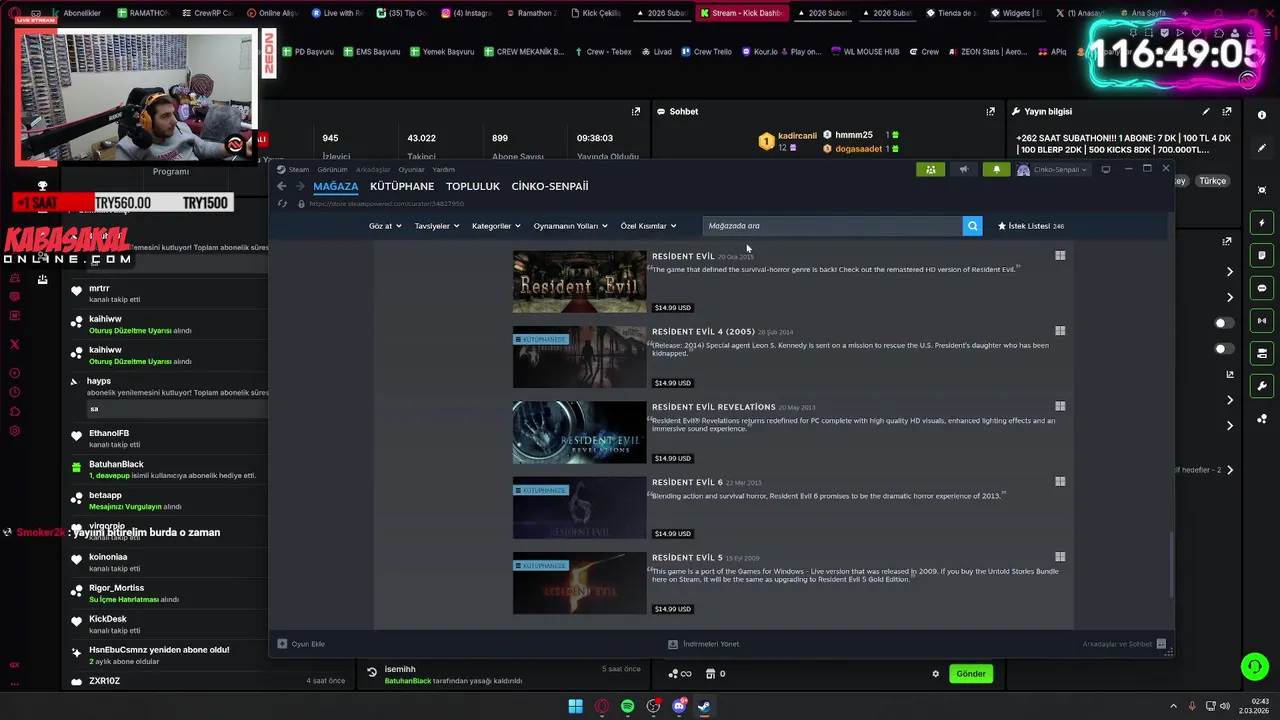Switch to Stream - Kick Dashboard browser tab

pos(741,13)
